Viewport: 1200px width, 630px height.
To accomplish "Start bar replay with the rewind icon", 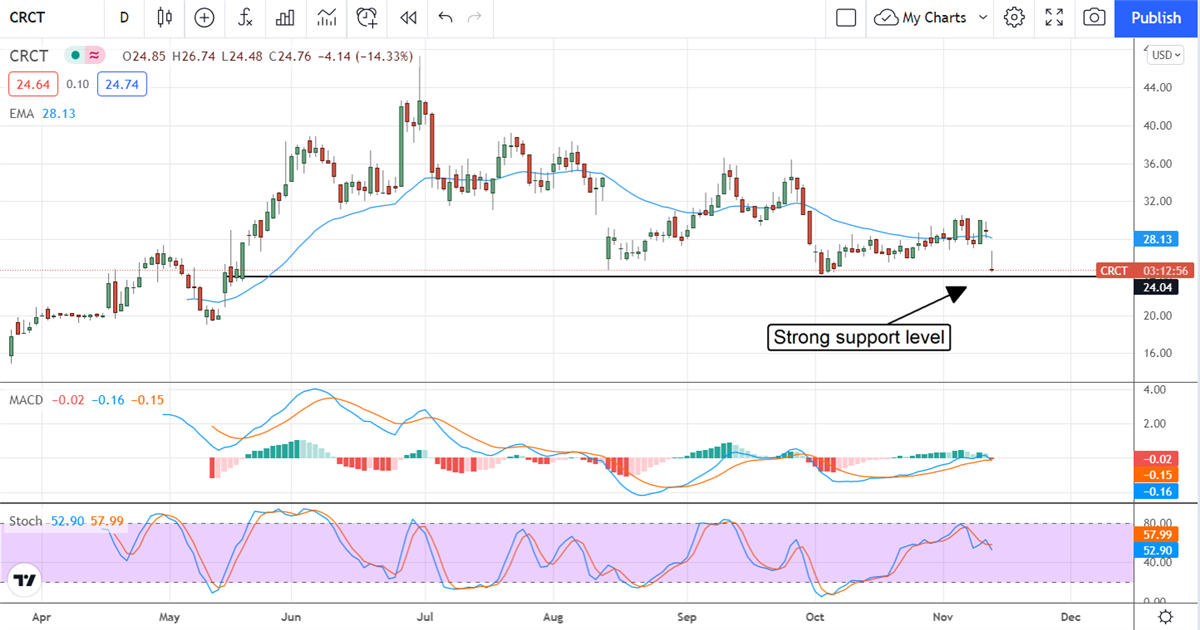I will [x=408, y=18].
